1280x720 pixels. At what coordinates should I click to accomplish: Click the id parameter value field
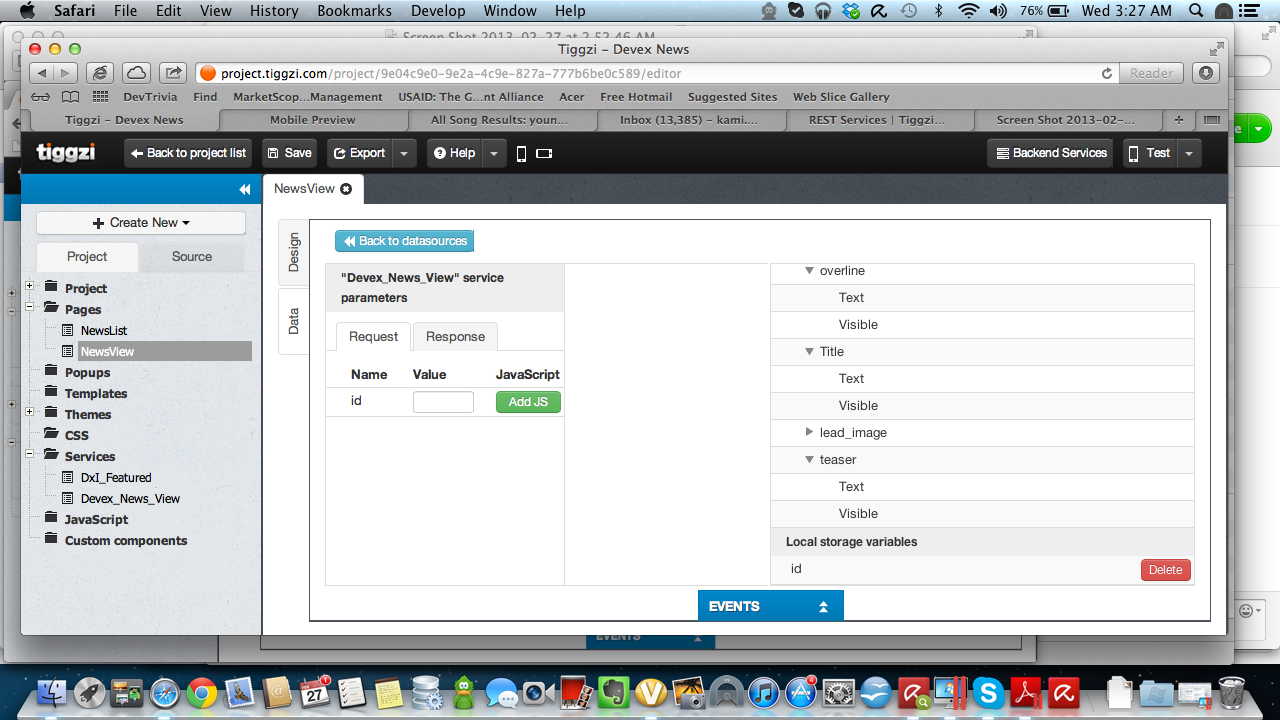coord(443,402)
